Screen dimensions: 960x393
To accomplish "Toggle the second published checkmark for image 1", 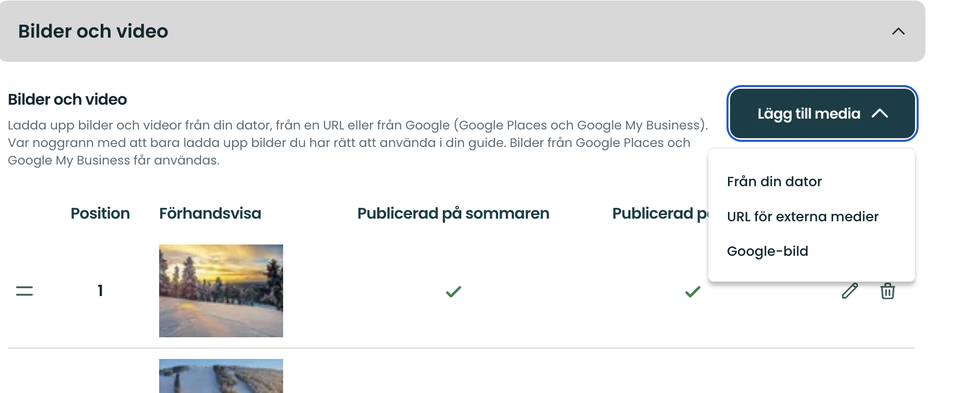I will 692,291.
